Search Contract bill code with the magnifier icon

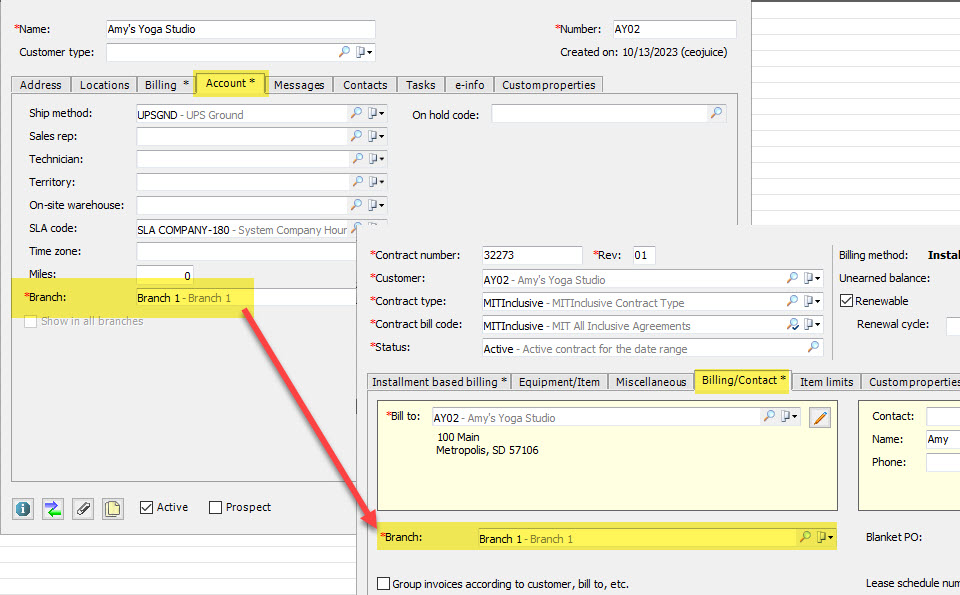click(x=792, y=324)
